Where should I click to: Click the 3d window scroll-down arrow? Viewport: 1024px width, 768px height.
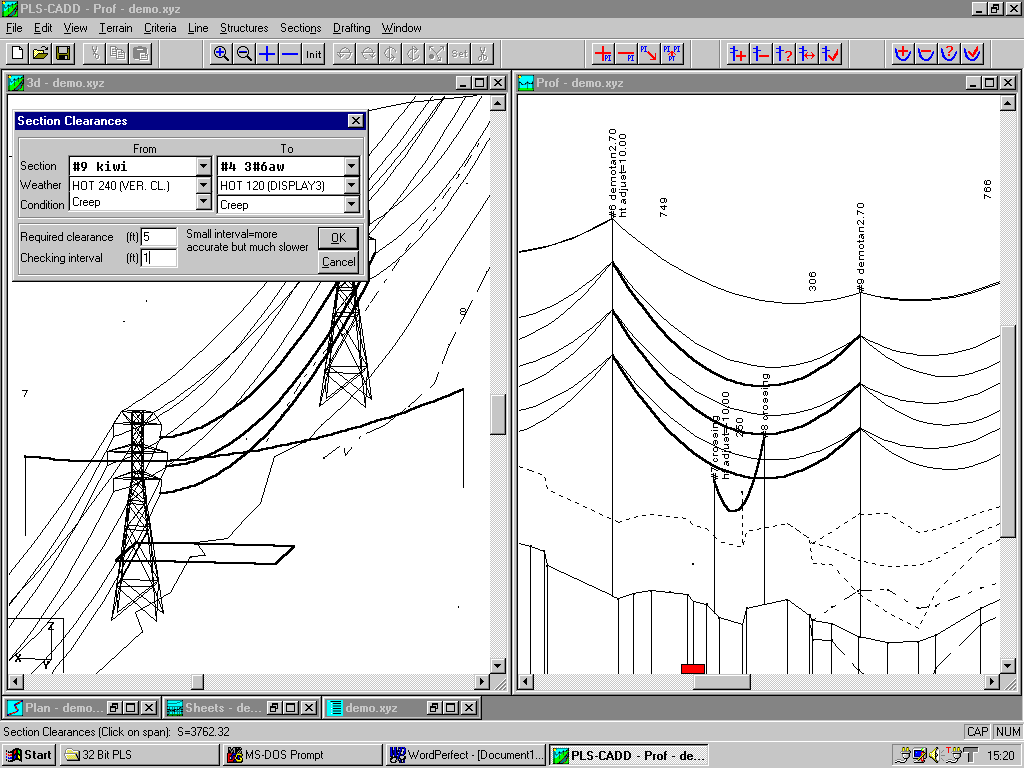tap(498, 666)
